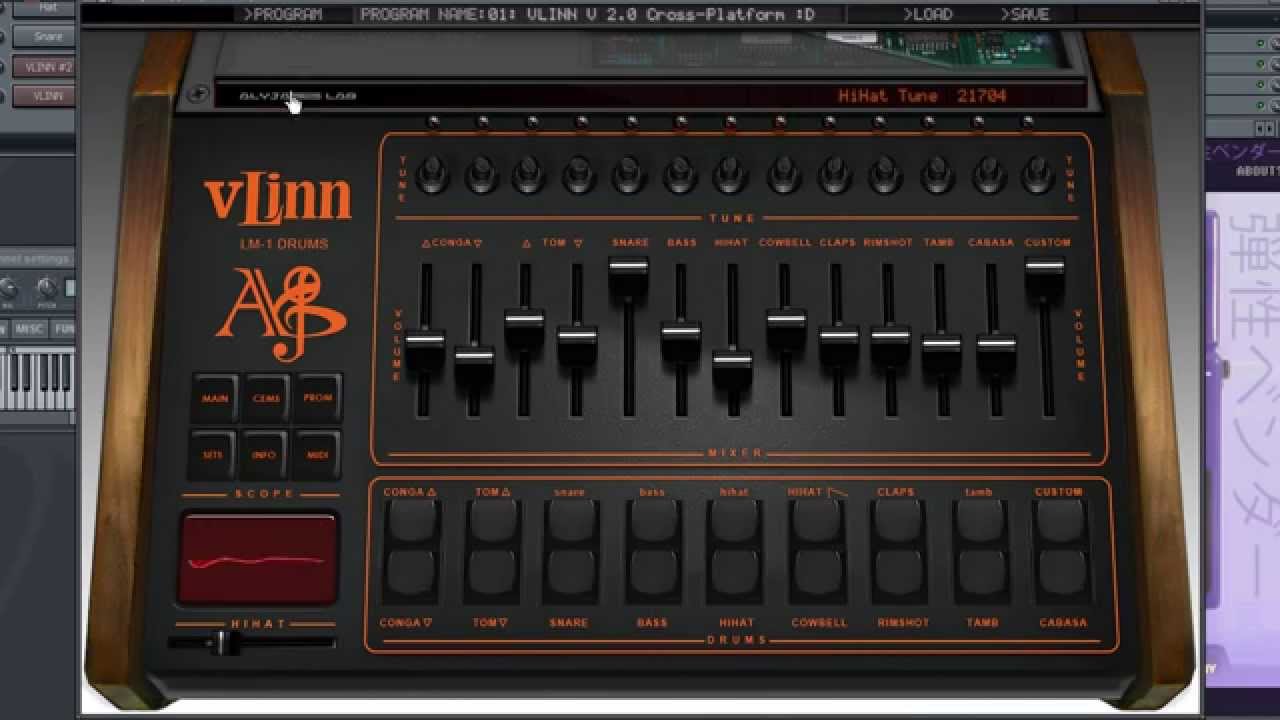1280x720 pixels.
Task: Hit the upper bass drum pad
Action: (x=655, y=521)
